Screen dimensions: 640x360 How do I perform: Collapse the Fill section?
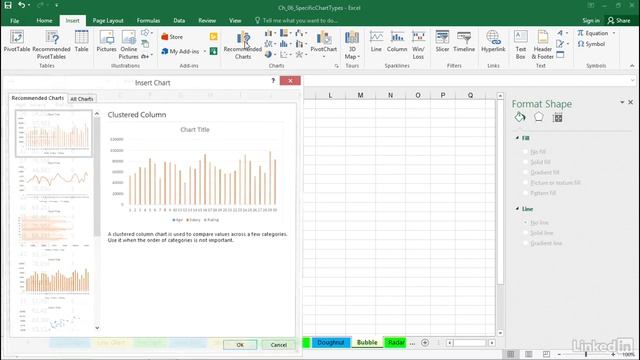(517, 138)
